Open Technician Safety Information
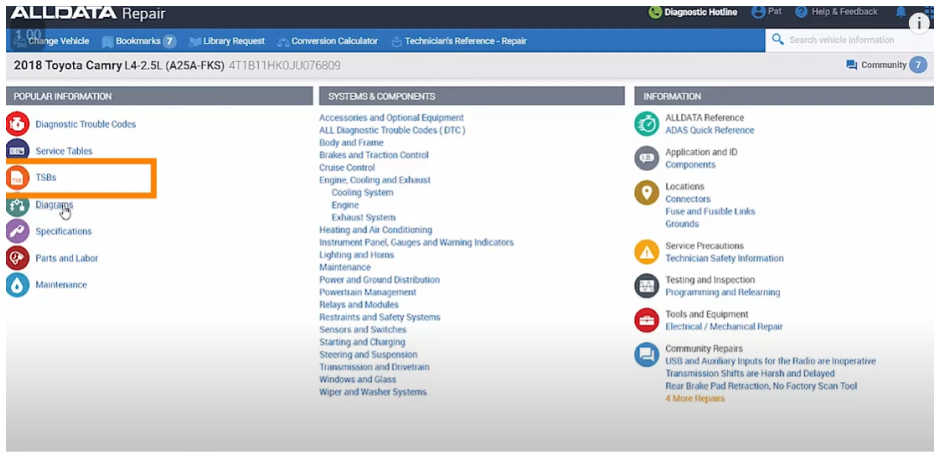 pos(724,258)
